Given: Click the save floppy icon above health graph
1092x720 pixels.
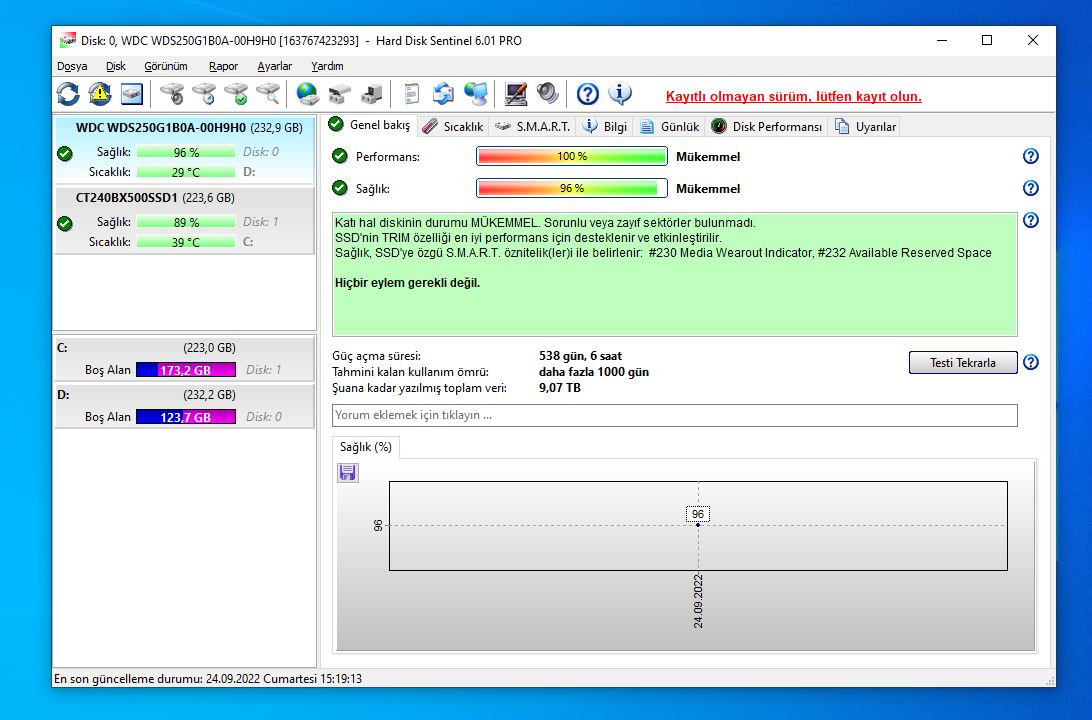Looking at the screenshot, I should point(348,474).
